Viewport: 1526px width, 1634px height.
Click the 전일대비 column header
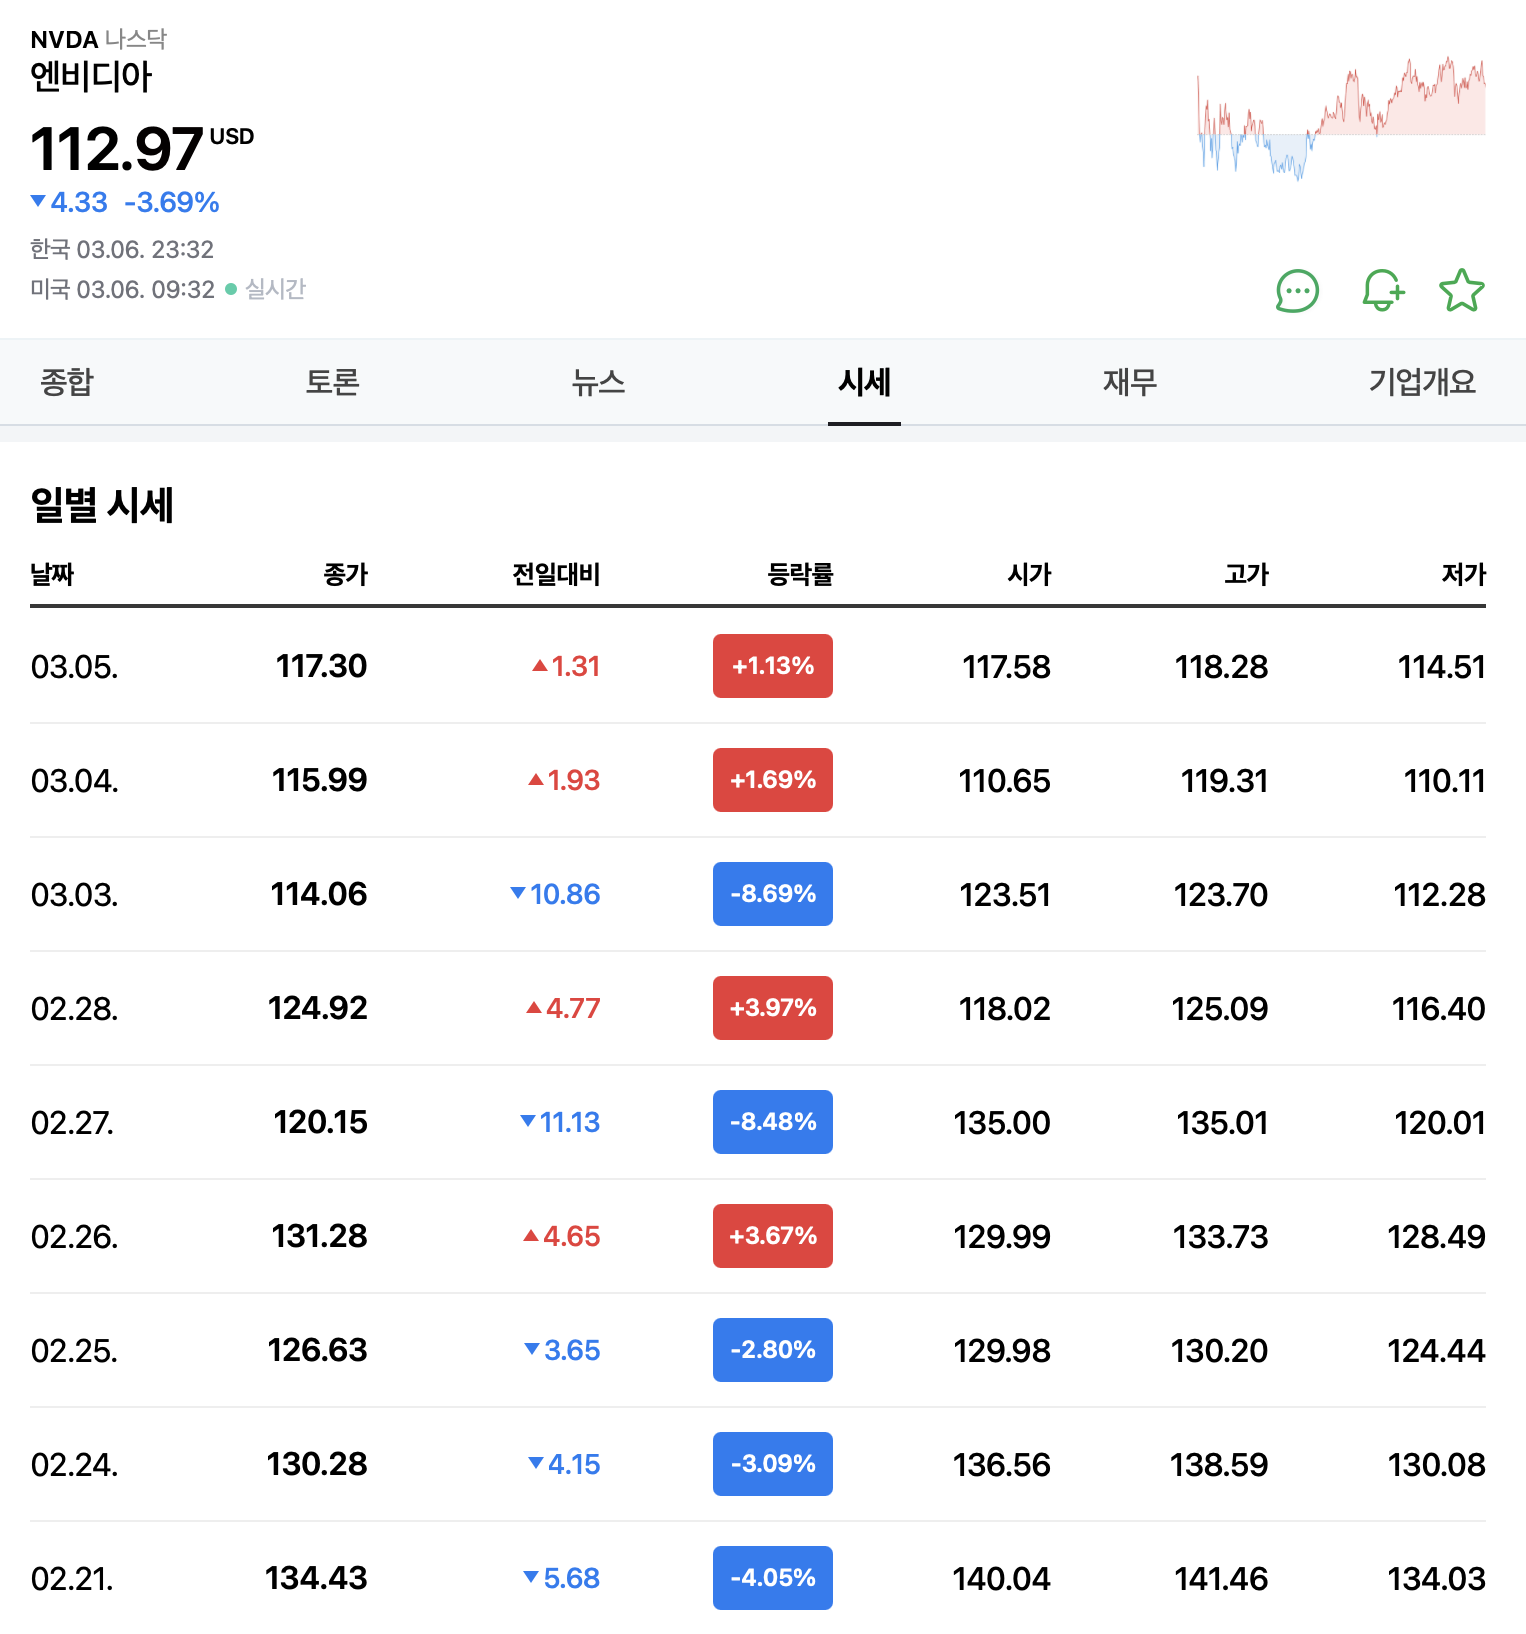coord(556,575)
